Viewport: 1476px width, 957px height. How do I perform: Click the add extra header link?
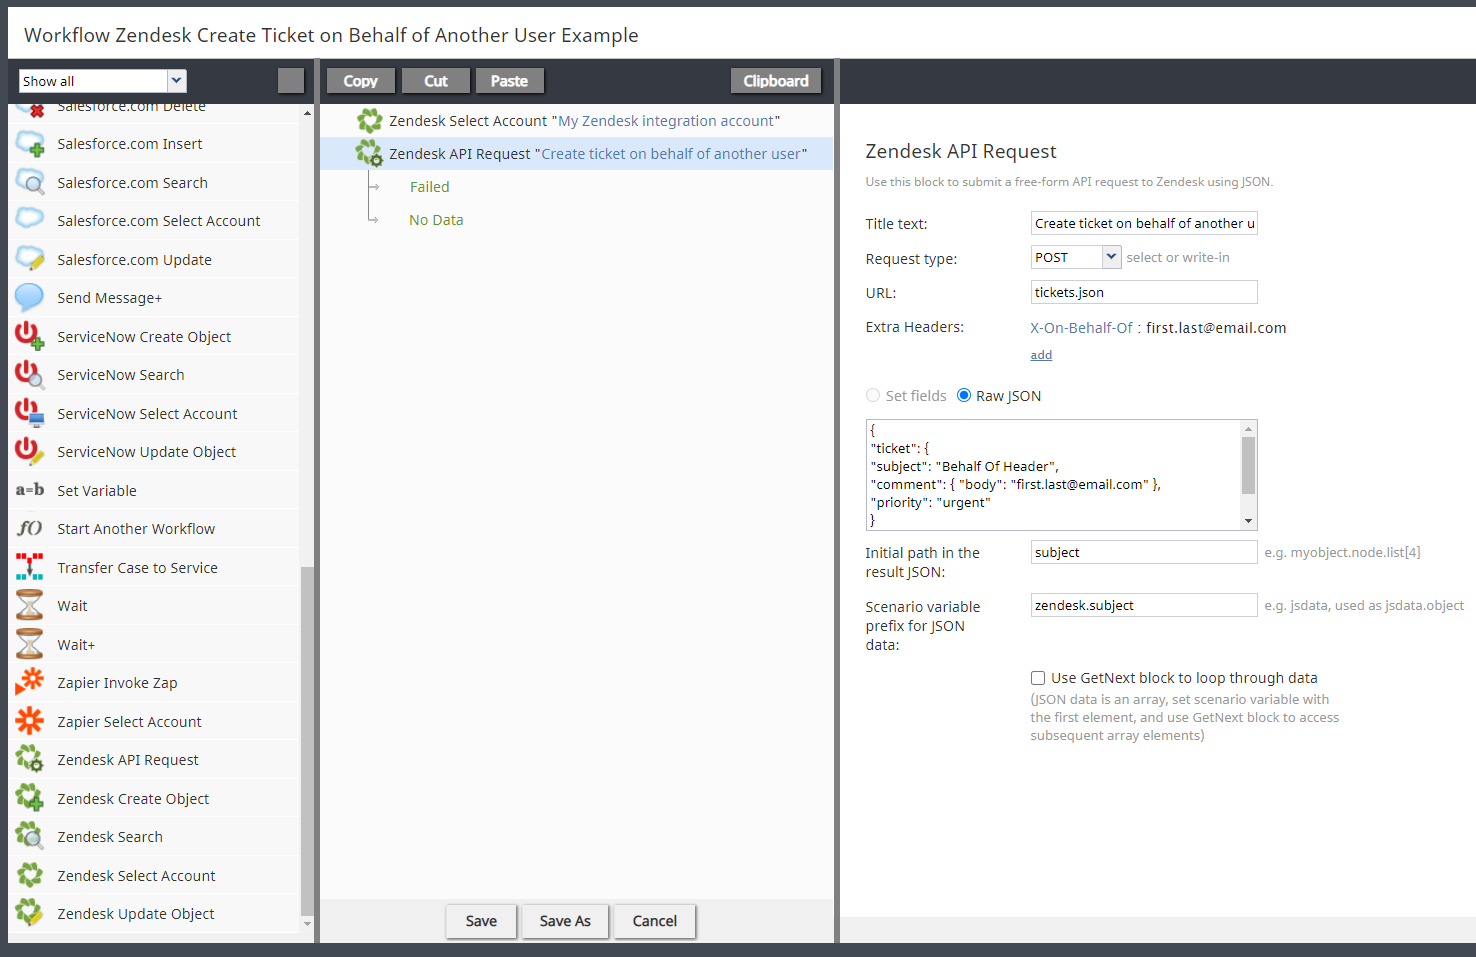tap(1041, 355)
